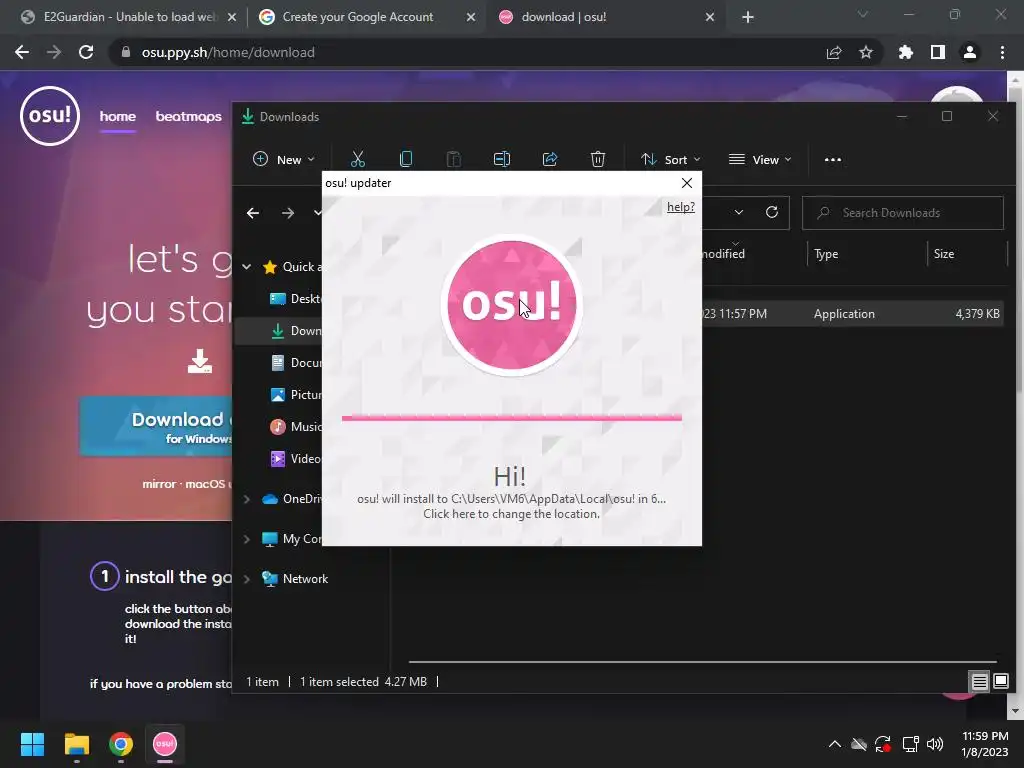Click the Copy icon in Explorer toolbar
1024x768 pixels.
click(406, 159)
